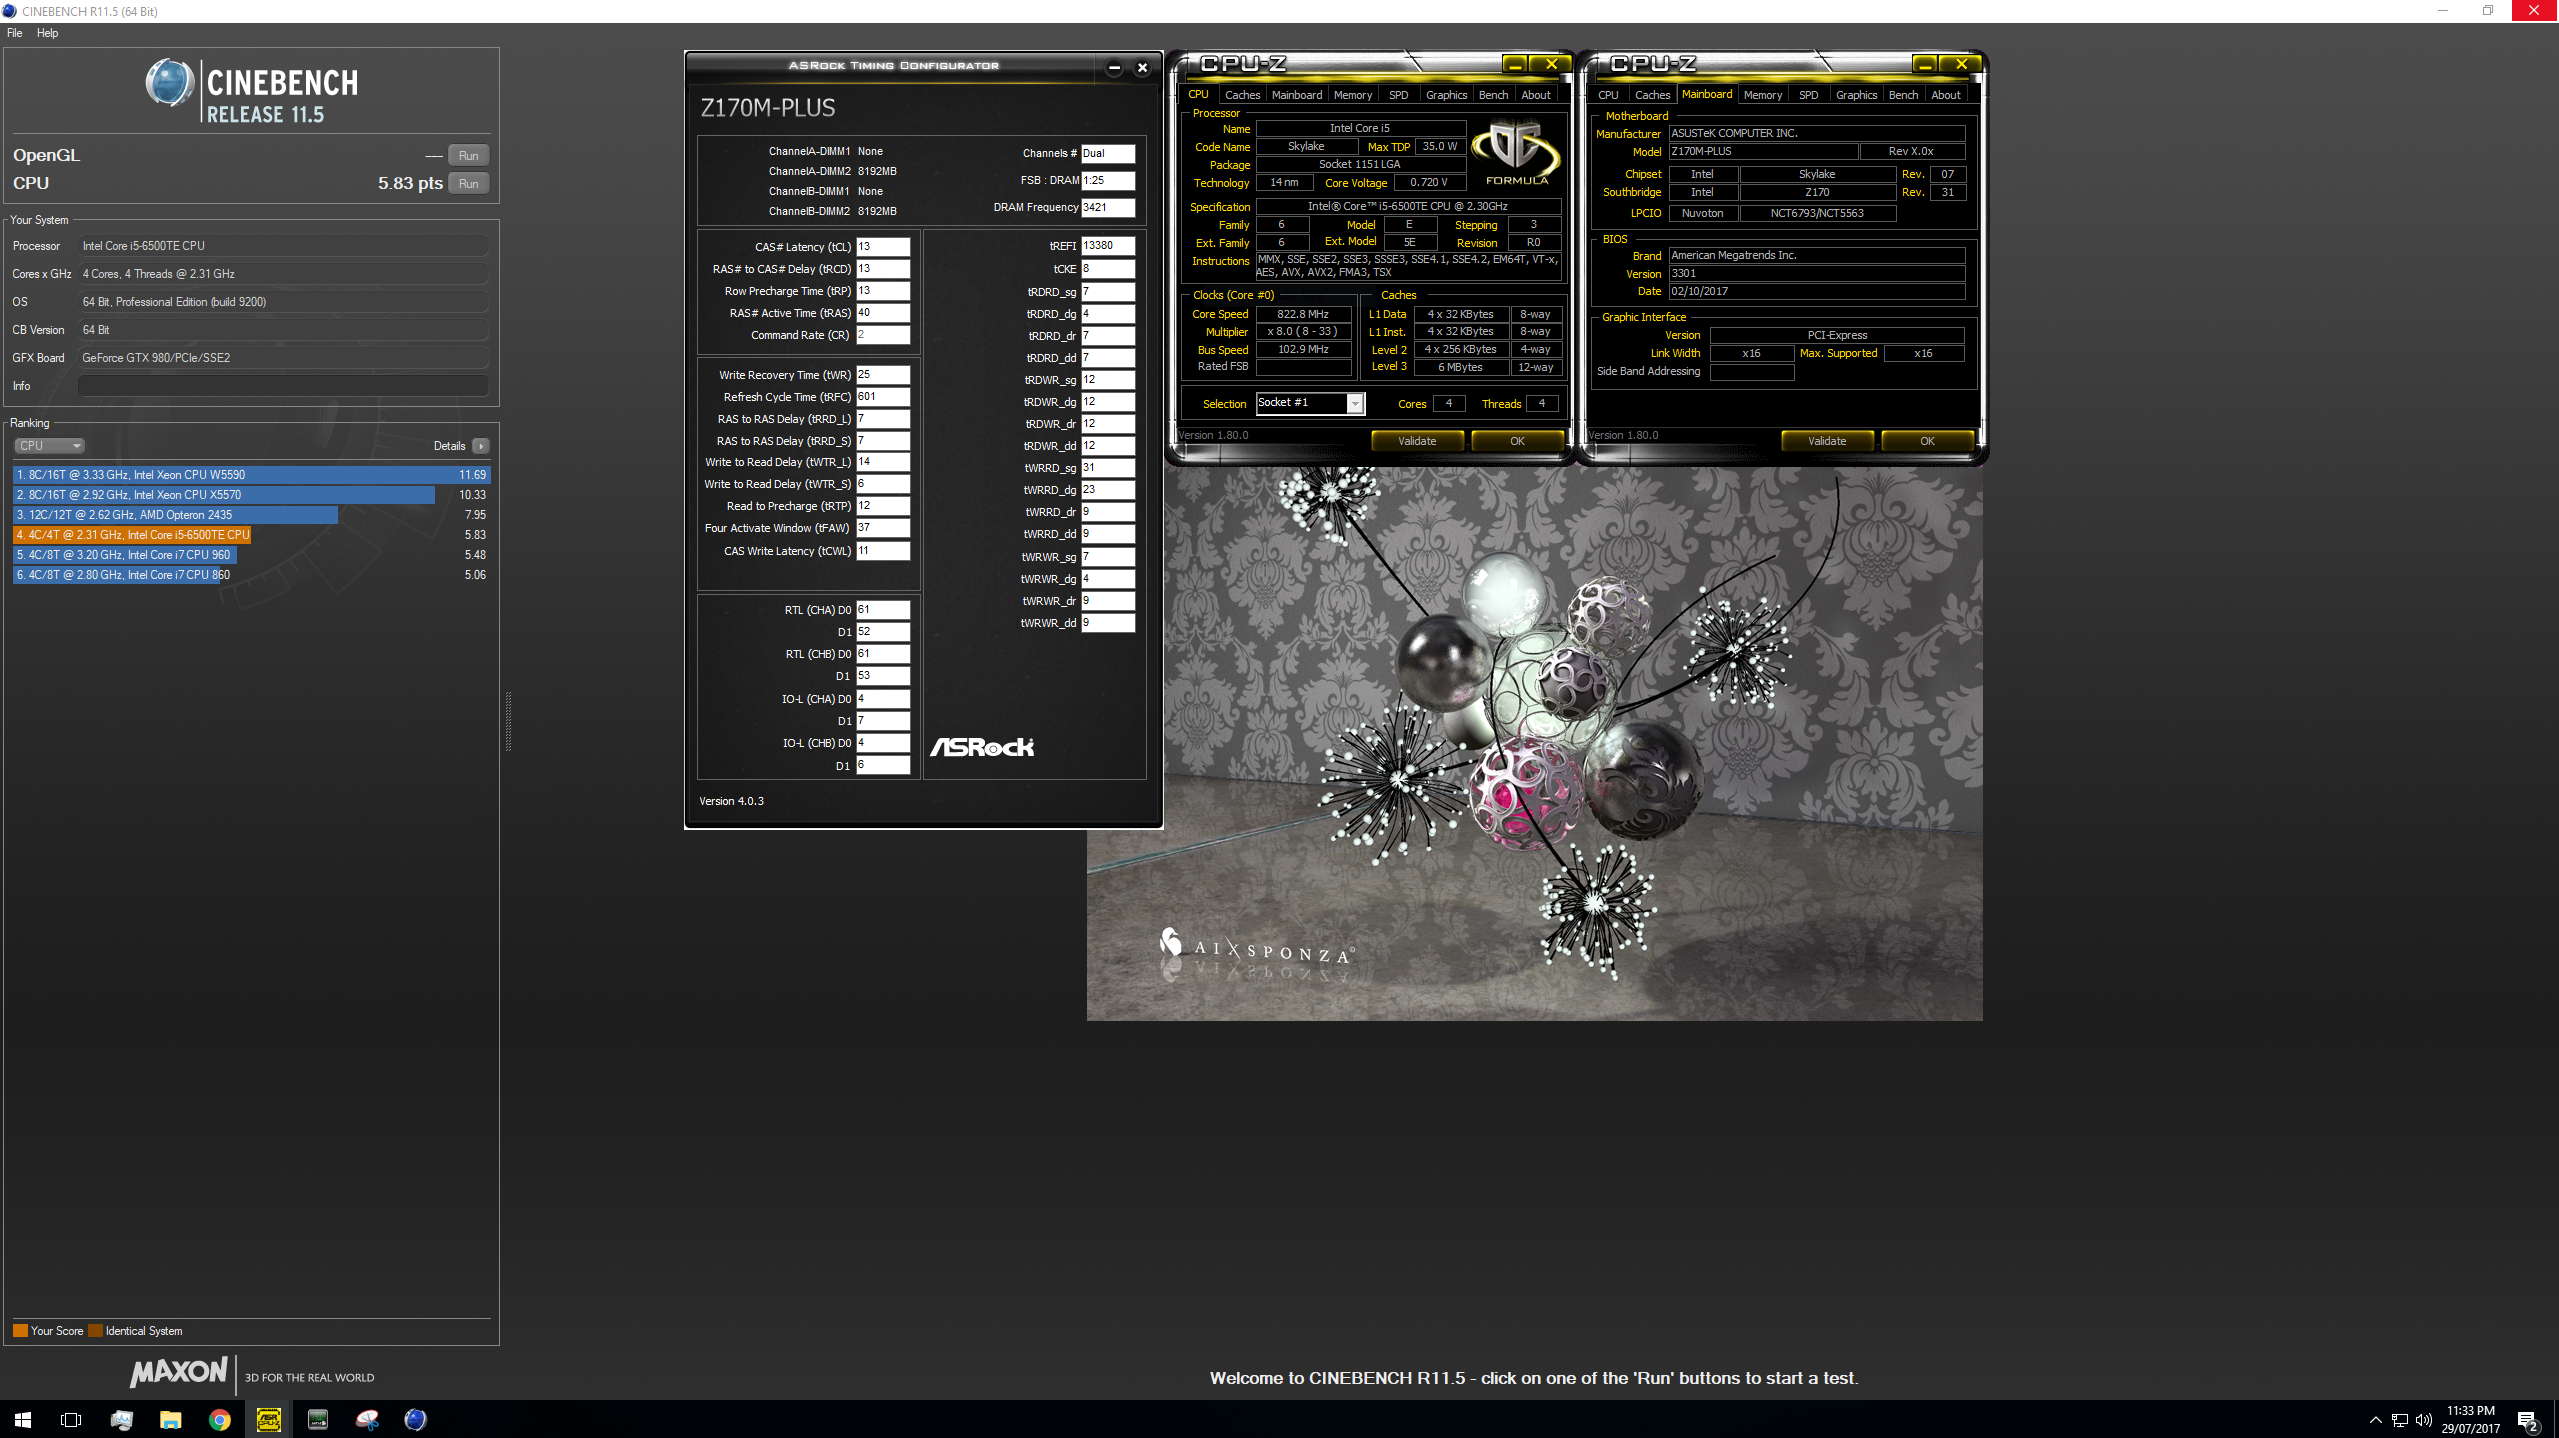Viewport: 2559px width, 1438px height.
Task: Click the Cinebench globe logo
Action: 170,83
